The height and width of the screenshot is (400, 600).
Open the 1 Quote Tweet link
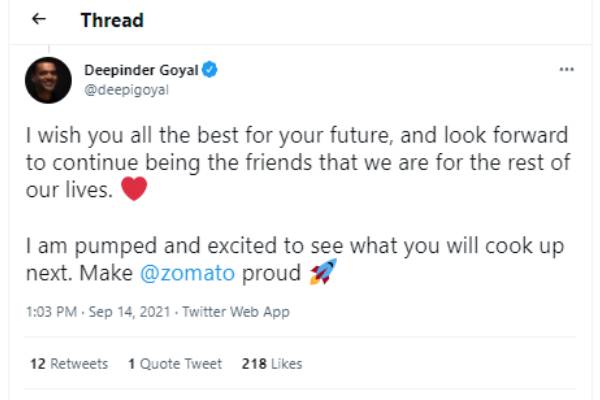[175, 364]
